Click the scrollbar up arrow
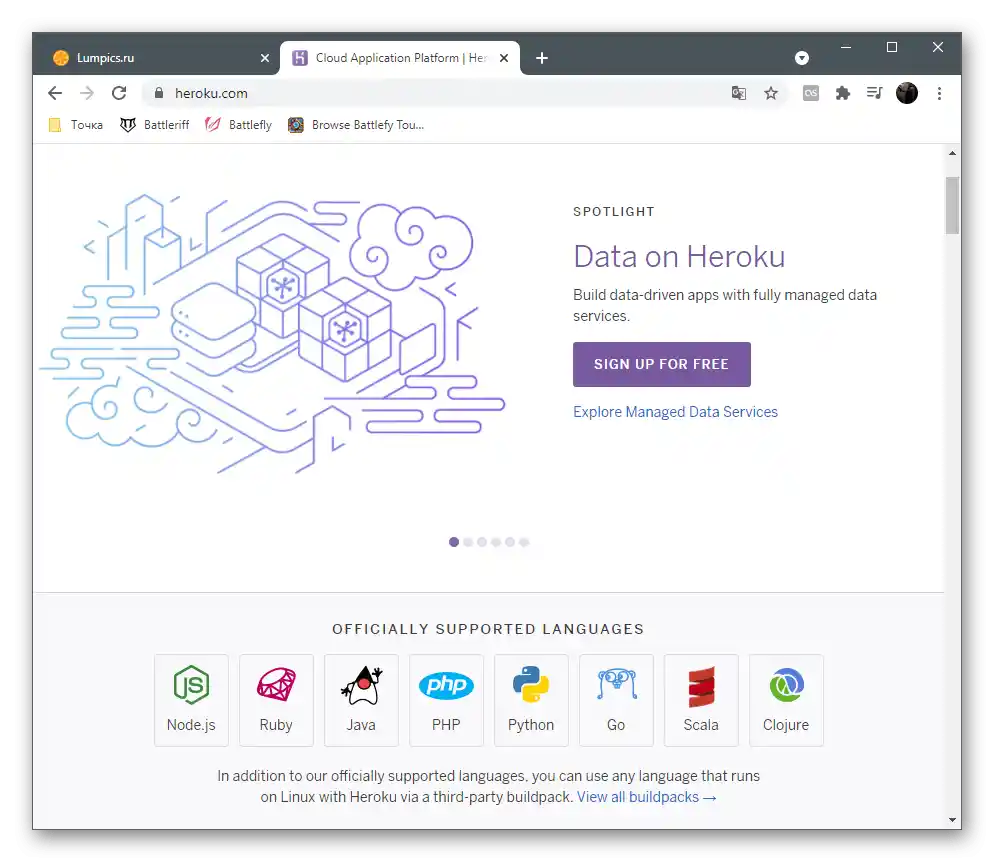The image size is (994, 862). (952, 153)
